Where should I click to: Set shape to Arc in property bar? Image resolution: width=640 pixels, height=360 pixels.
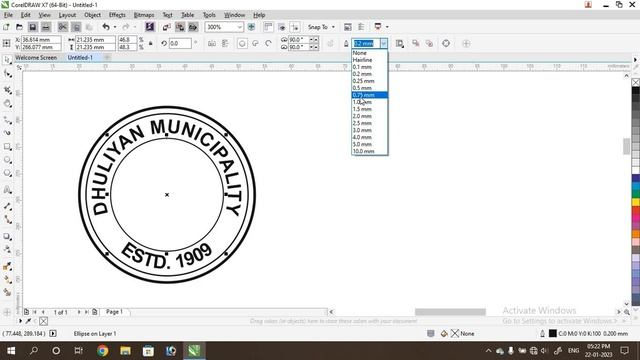pyautogui.click(x=269, y=43)
